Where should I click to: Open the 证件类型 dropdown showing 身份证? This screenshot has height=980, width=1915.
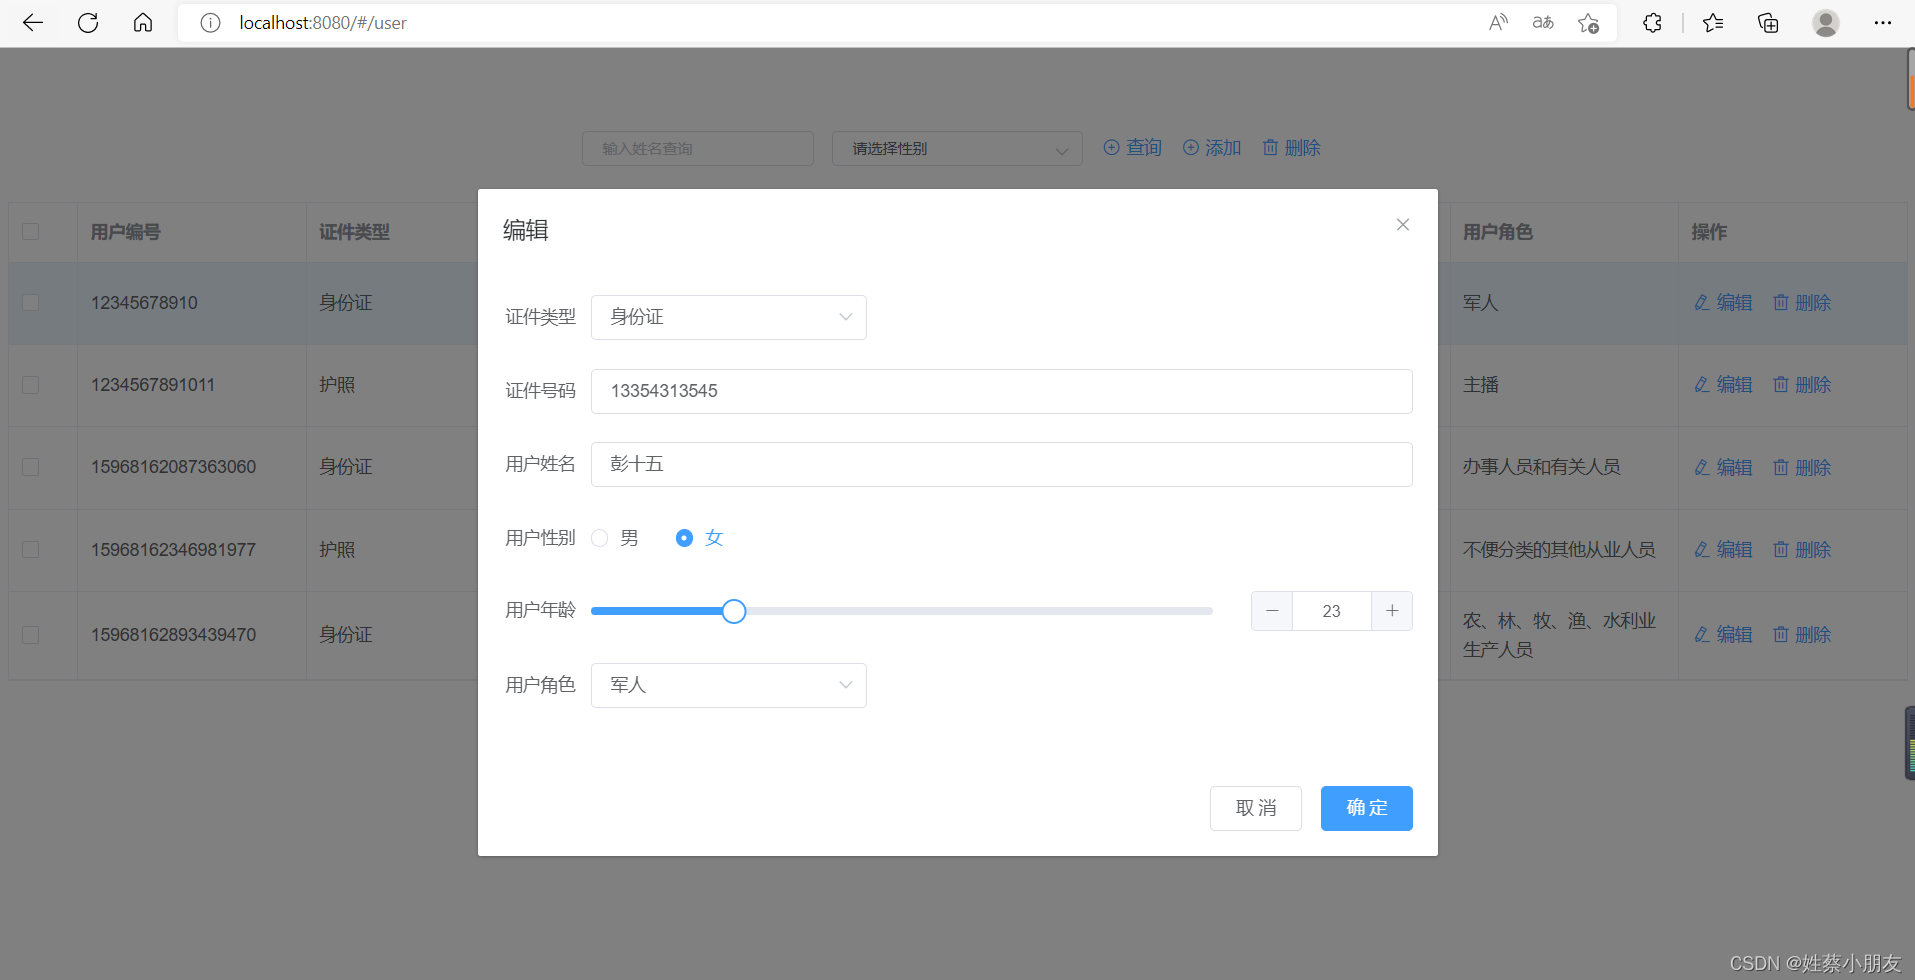pyautogui.click(x=728, y=317)
